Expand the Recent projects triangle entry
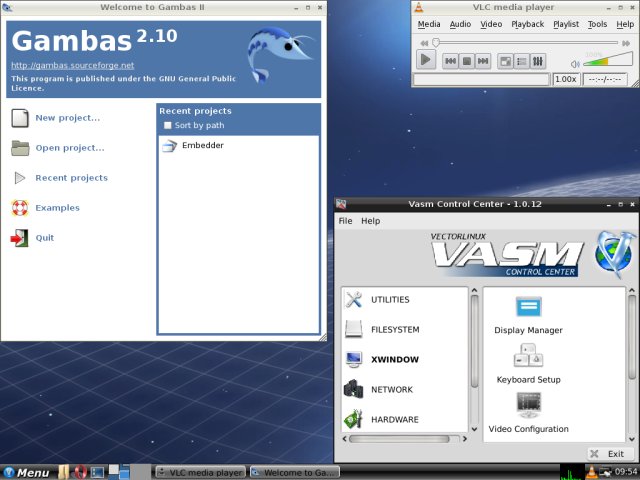The image size is (640, 480). [x=20, y=178]
